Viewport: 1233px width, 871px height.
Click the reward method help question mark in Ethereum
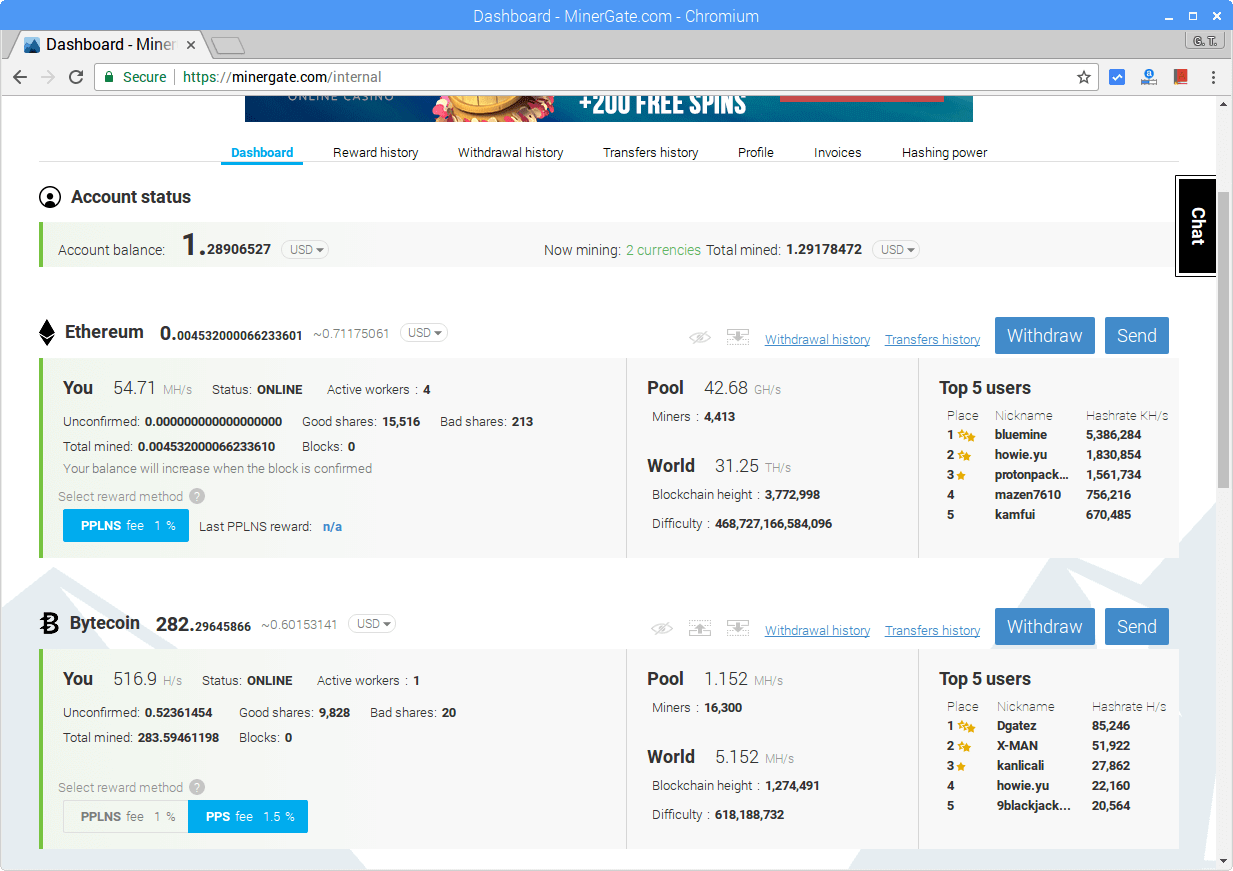tap(197, 496)
